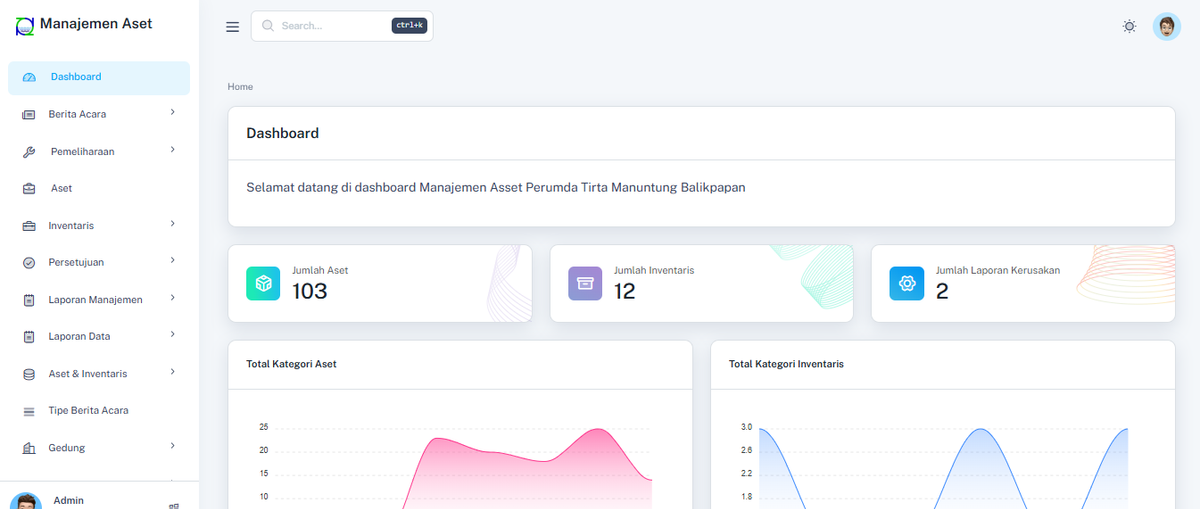Click the Dashboard speedometer icon
This screenshot has height=509, width=1200.
tap(29, 77)
